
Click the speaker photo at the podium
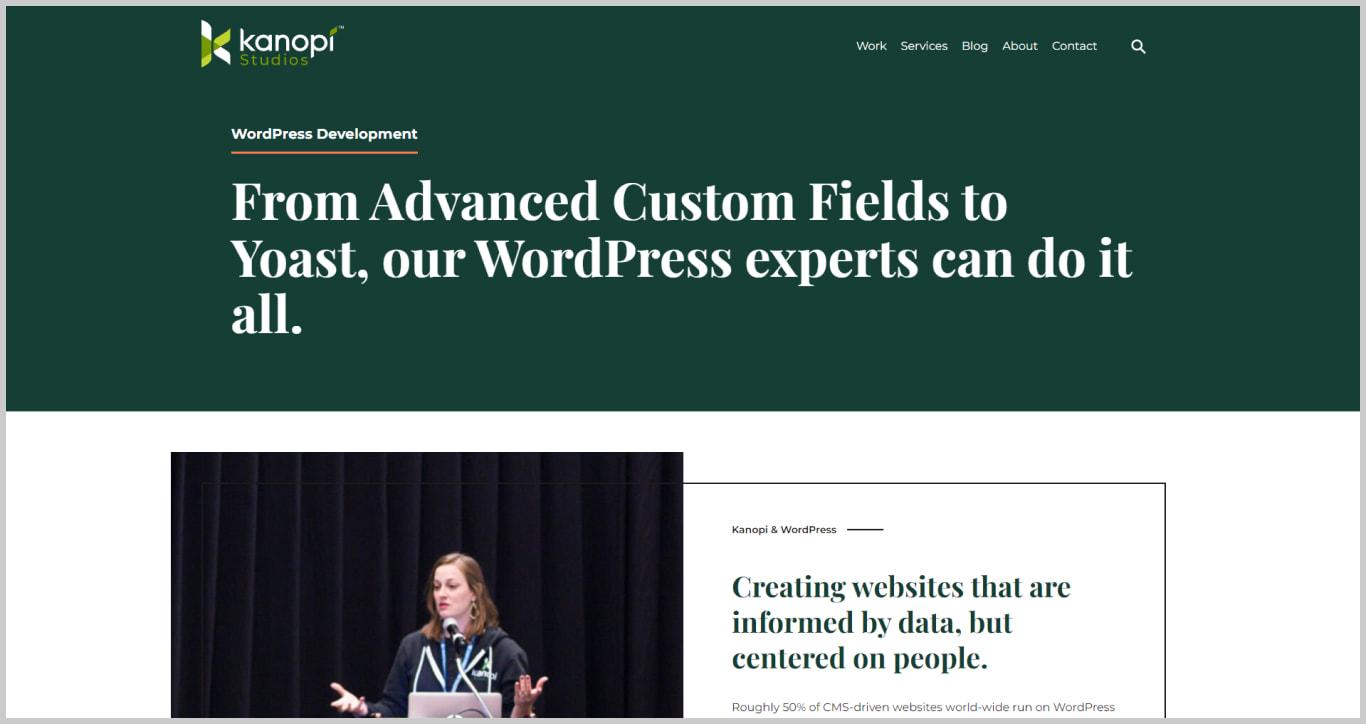click(x=427, y=585)
